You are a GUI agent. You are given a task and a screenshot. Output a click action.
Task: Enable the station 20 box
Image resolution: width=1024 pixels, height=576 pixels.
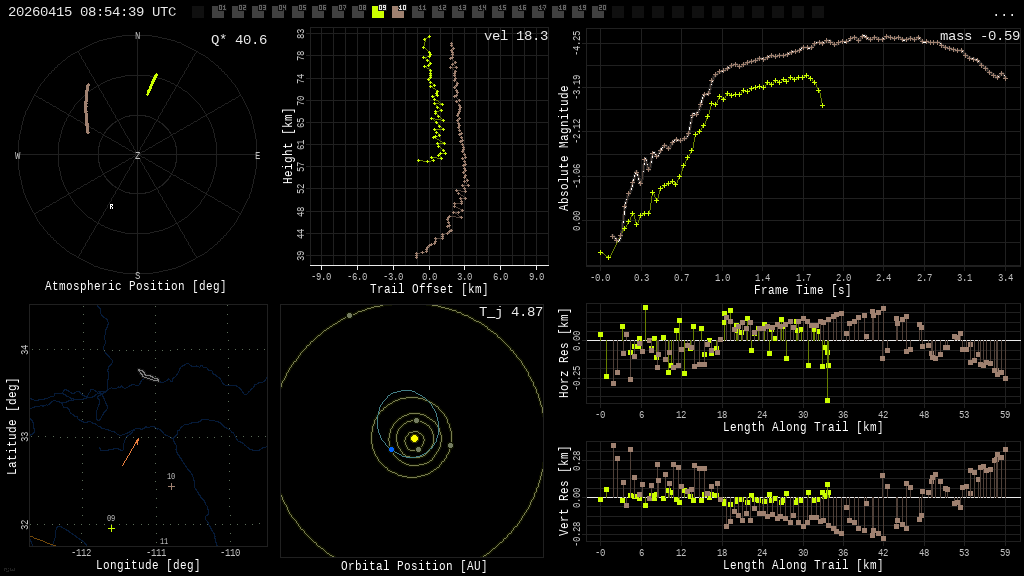[598, 12]
